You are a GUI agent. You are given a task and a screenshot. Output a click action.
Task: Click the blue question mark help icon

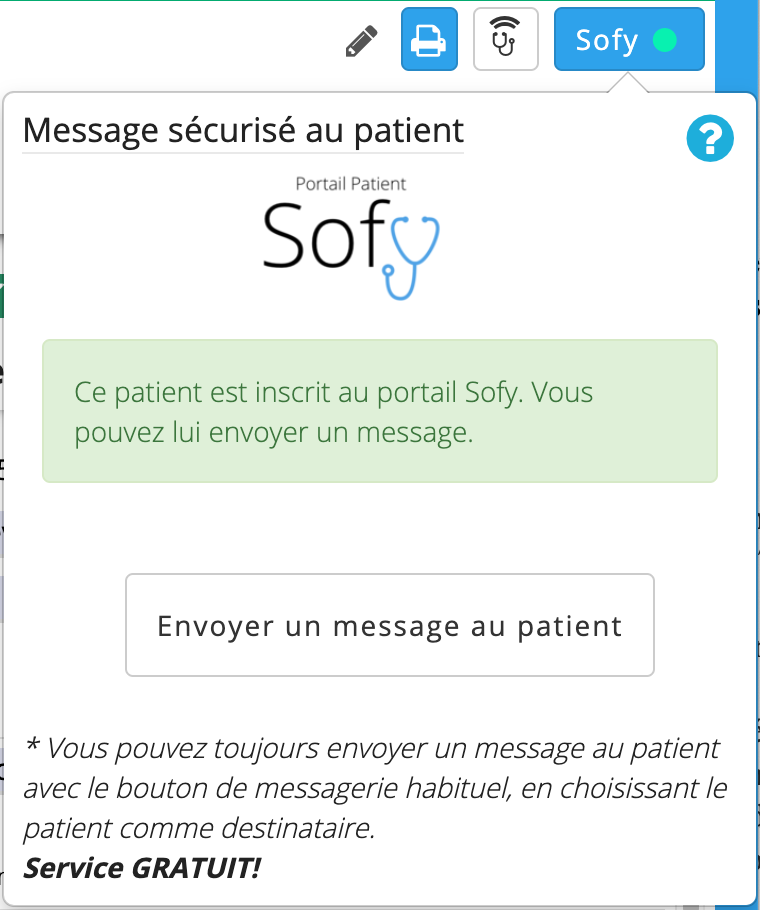point(710,138)
